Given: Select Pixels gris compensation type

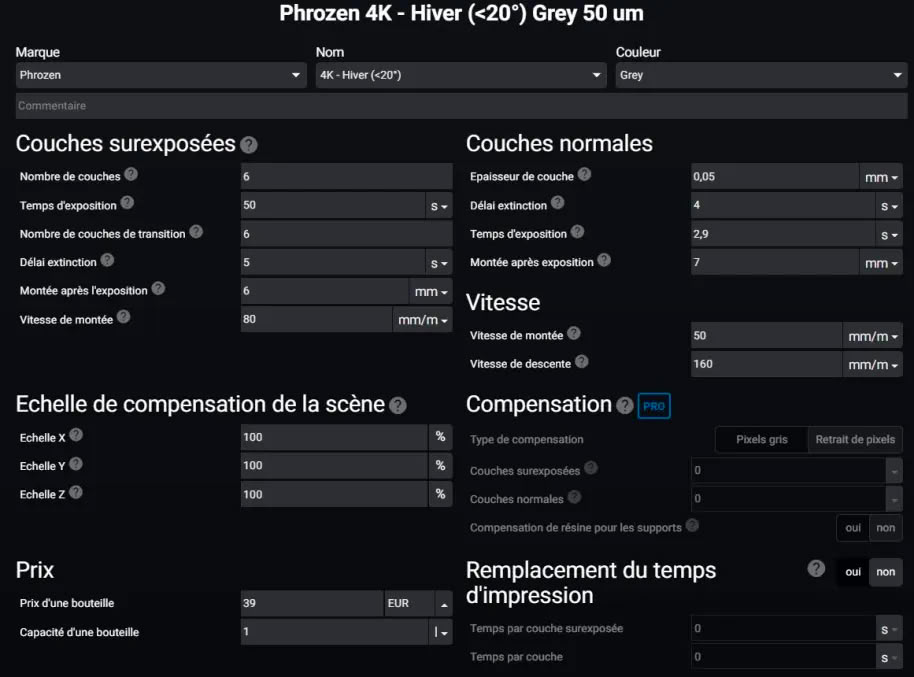Looking at the screenshot, I should [762, 440].
